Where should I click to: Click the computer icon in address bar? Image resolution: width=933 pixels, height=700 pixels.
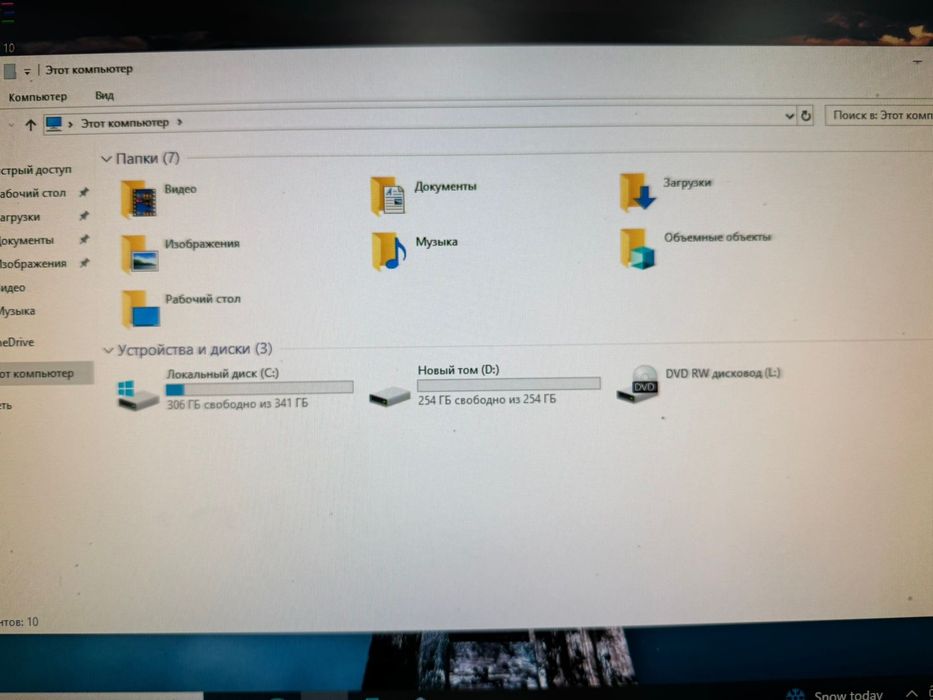point(54,124)
